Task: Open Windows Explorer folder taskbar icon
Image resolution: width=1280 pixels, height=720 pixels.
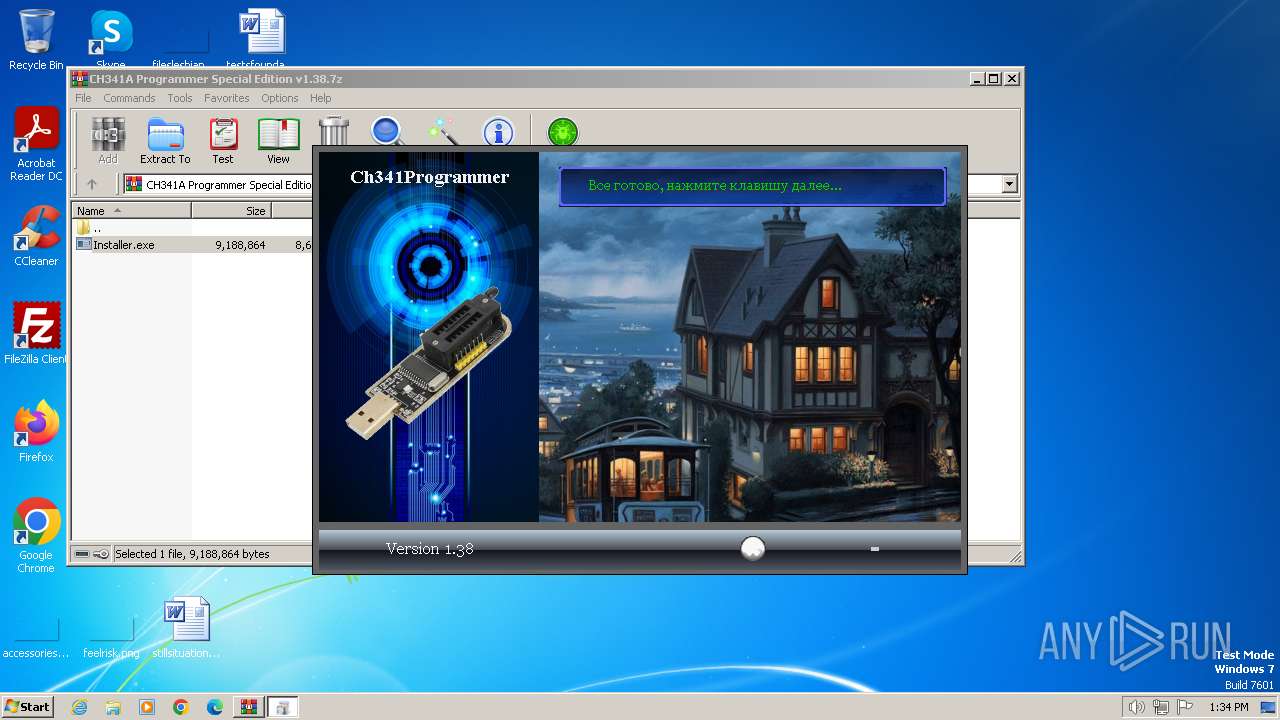Action: coord(113,707)
